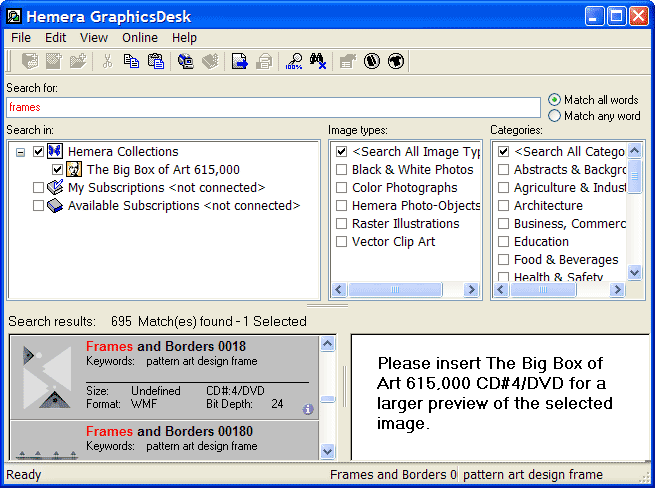655x488 pixels.
Task: Check the Available Subscriptions checkbox
Action: pos(38,205)
